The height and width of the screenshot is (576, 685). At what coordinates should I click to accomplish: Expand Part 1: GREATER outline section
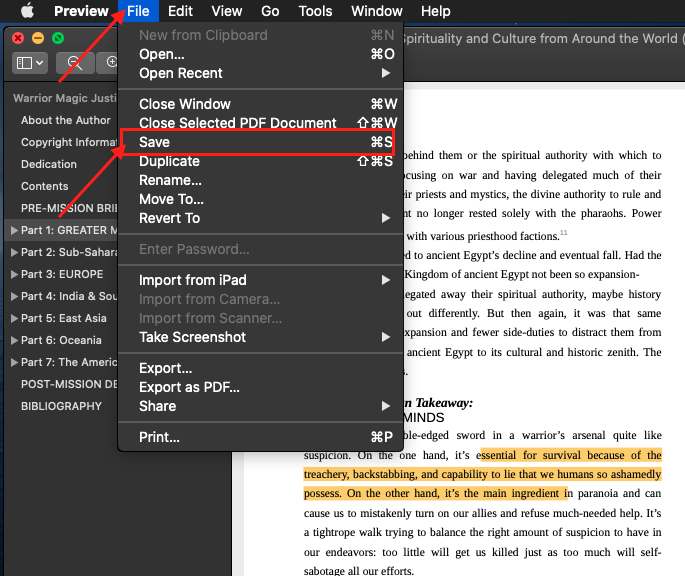pyautogui.click(x=14, y=230)
